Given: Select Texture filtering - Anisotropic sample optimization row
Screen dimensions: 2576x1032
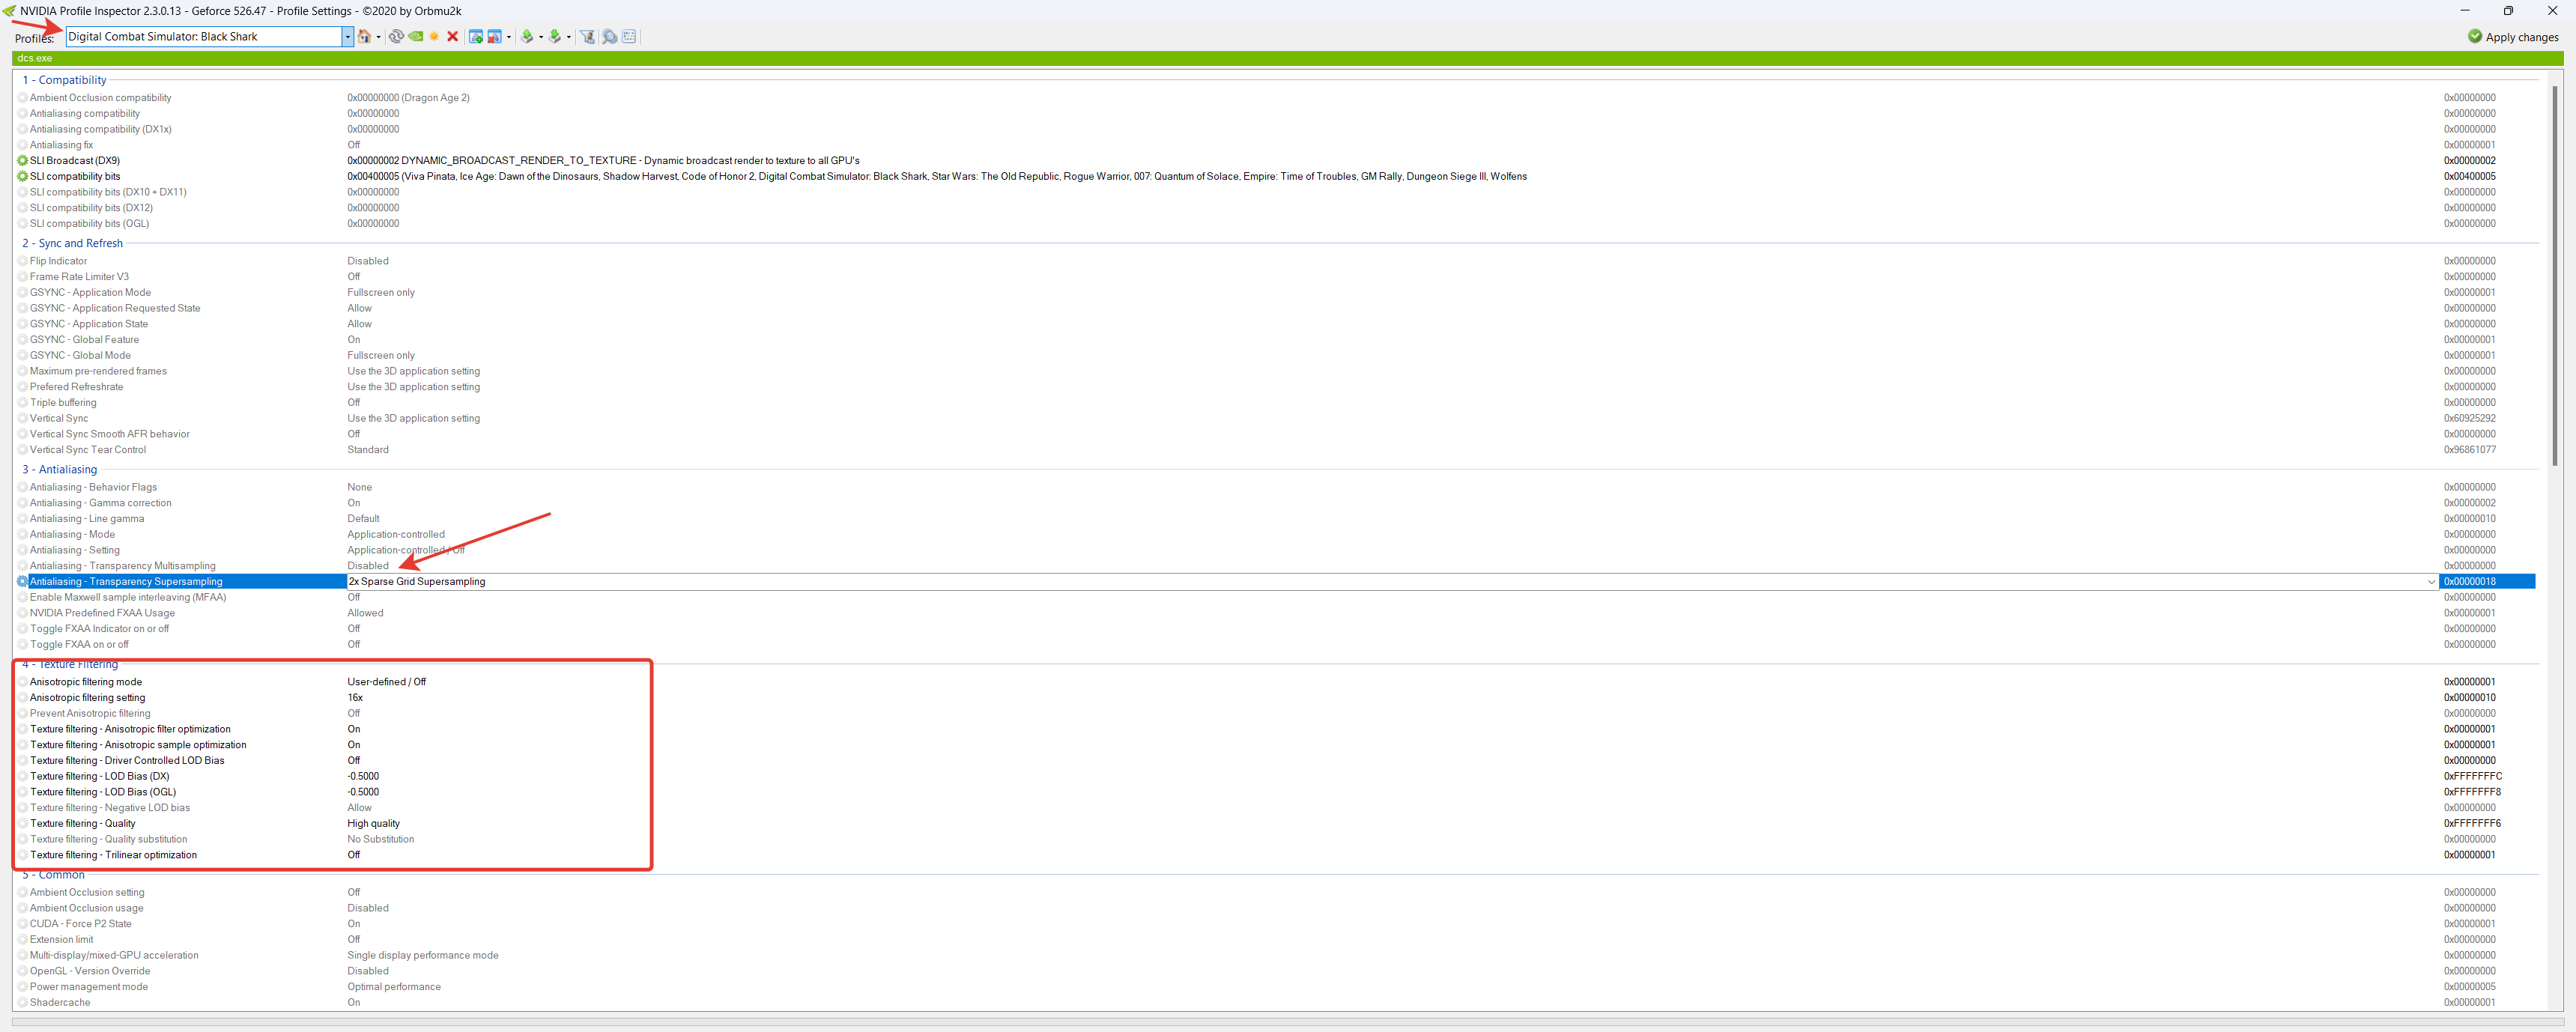Looking at the screenshot, I should [x=1275, y=745].
